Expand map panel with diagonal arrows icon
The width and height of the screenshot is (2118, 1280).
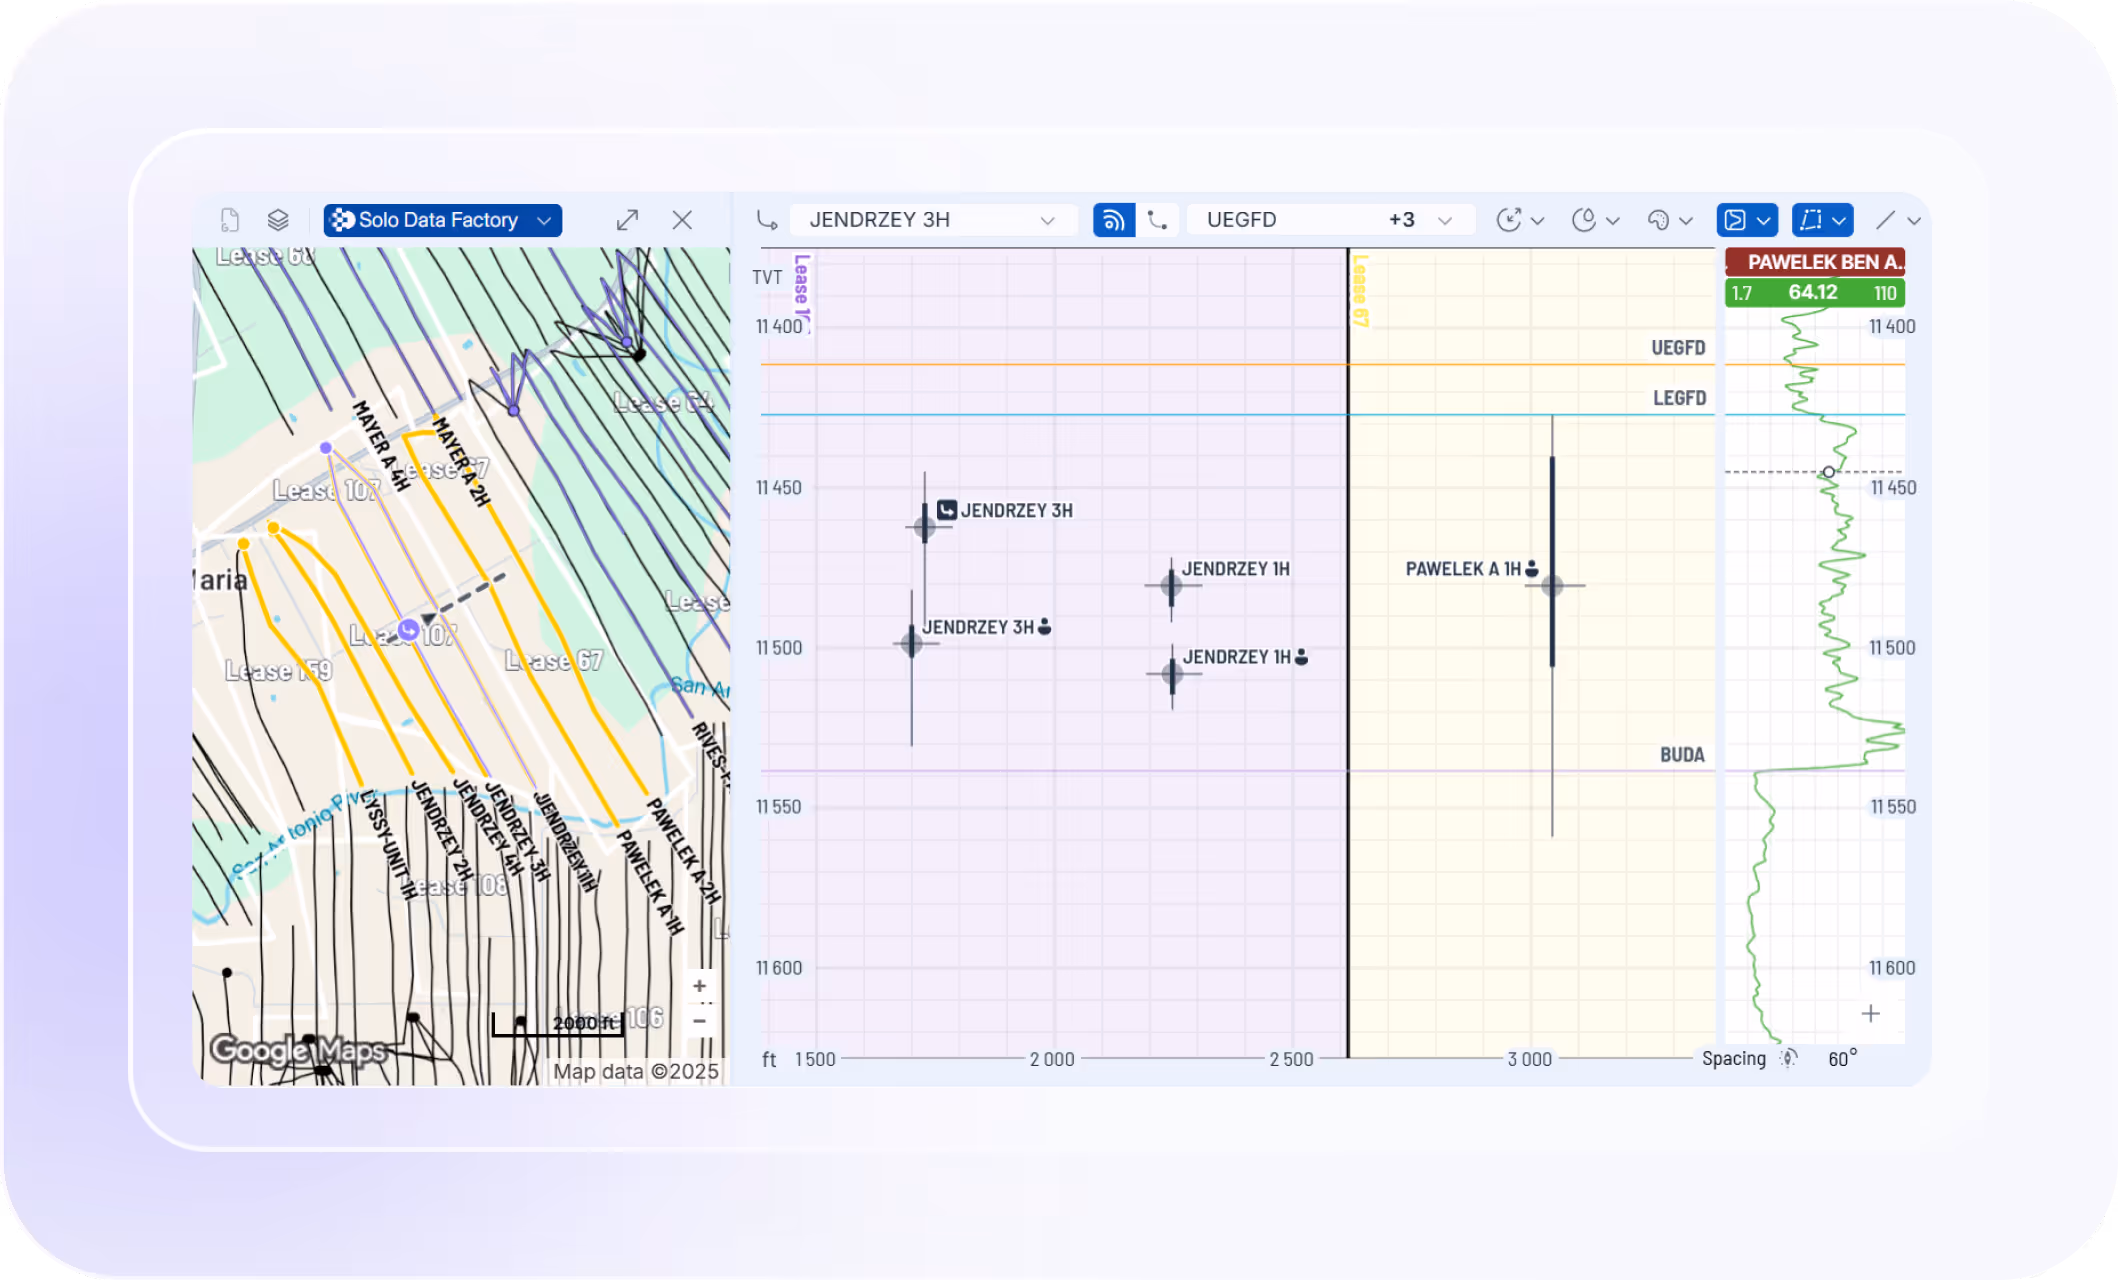point(627,220)
